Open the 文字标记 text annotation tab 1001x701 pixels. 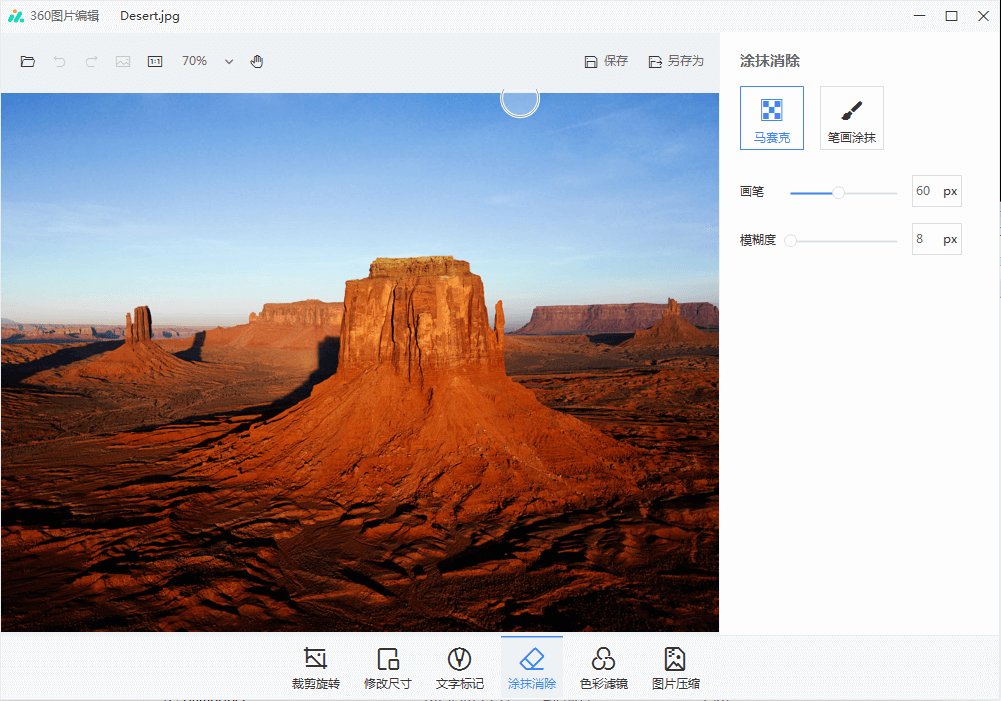click(x=460, y=668)
